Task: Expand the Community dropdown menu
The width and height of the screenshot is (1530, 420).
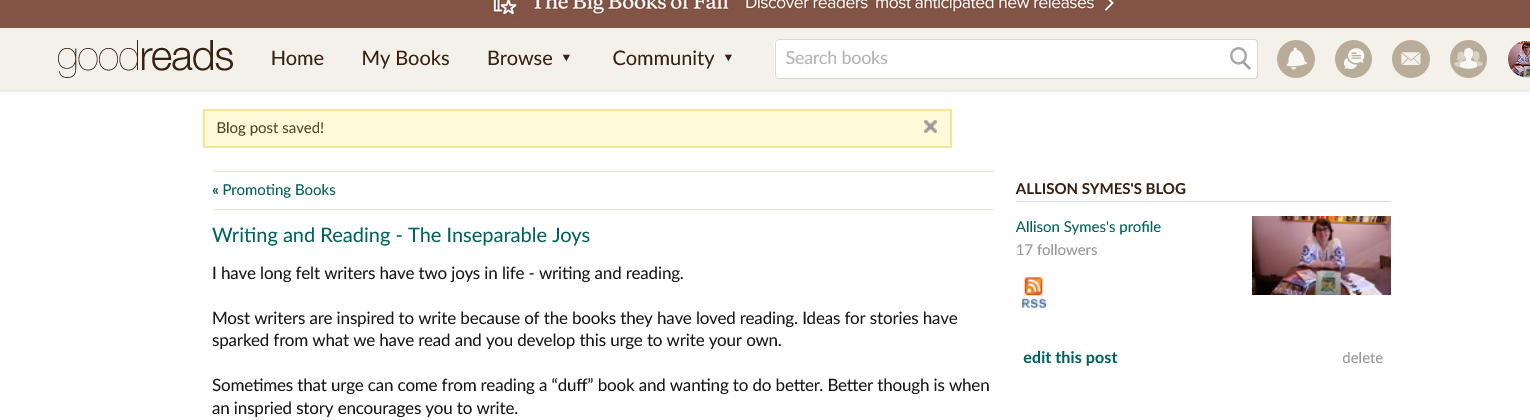Action: click(672, 58)
